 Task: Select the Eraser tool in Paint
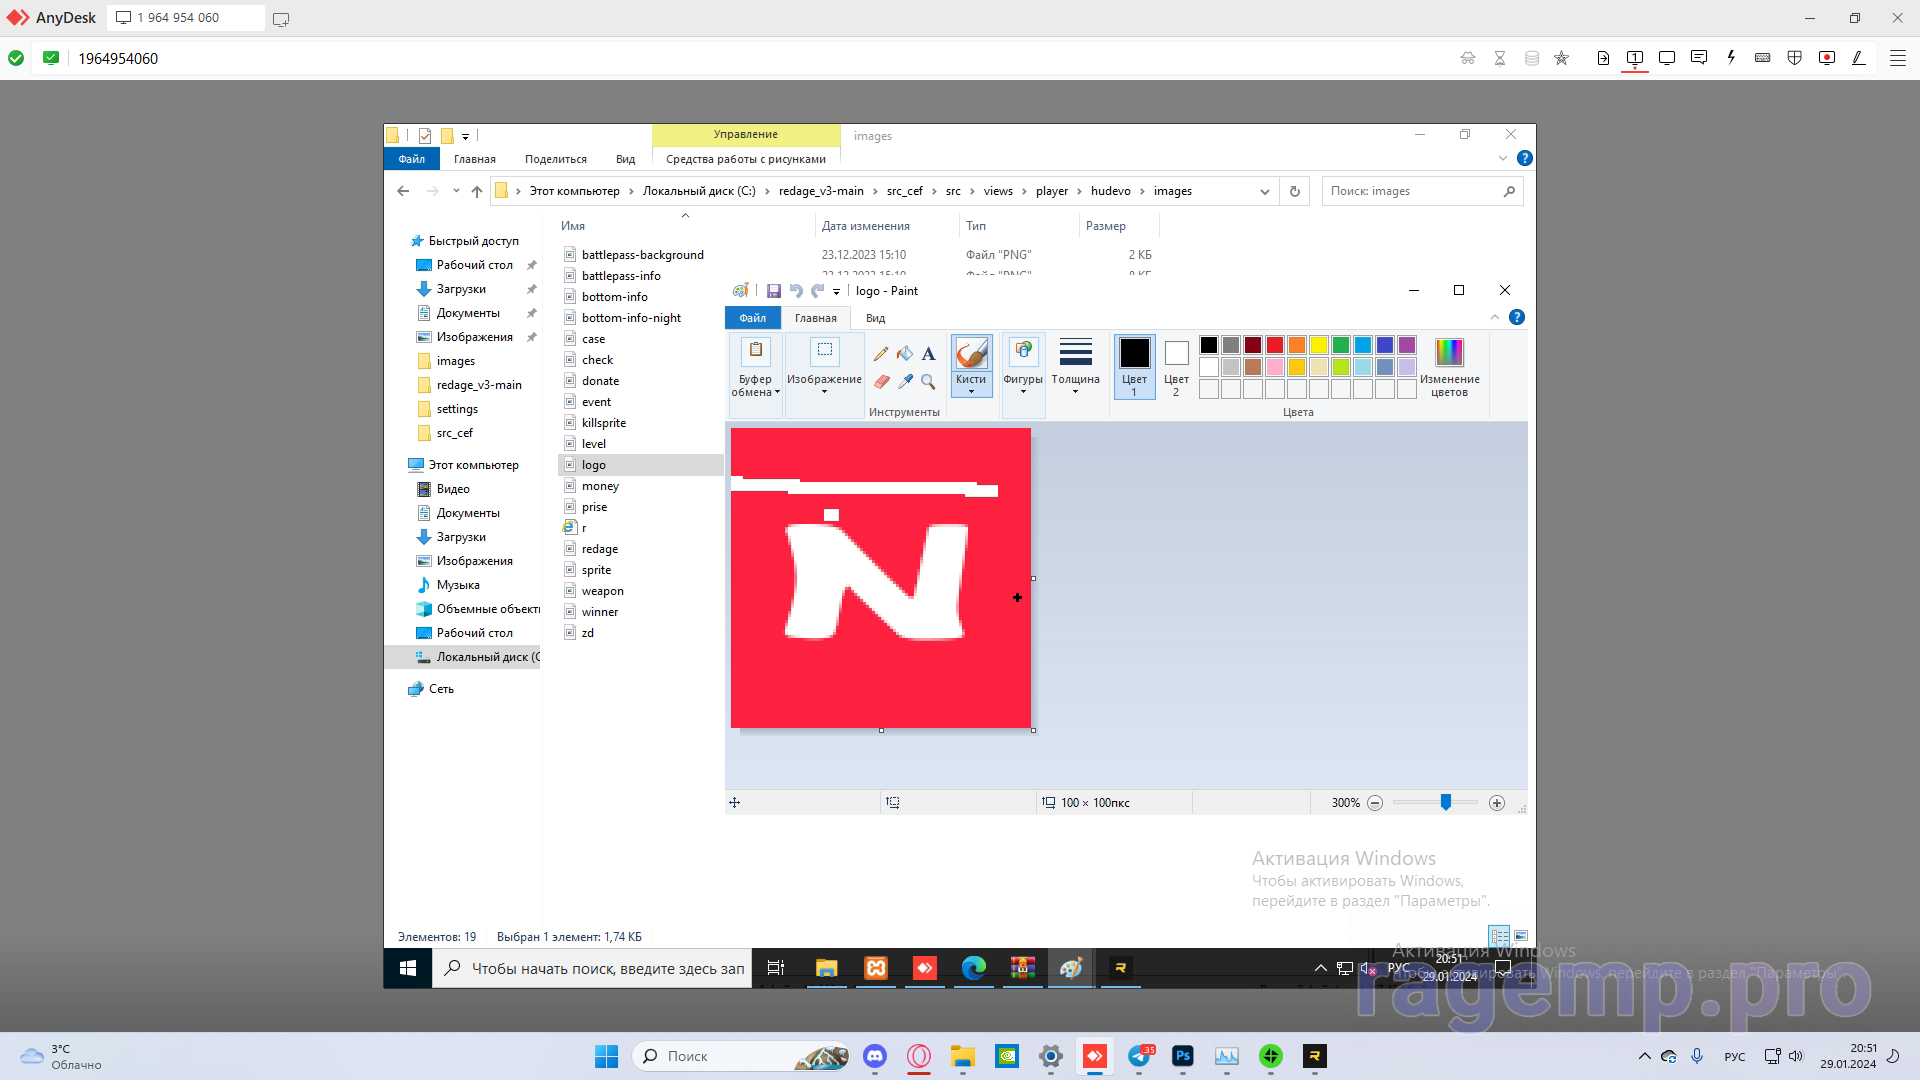881,381
